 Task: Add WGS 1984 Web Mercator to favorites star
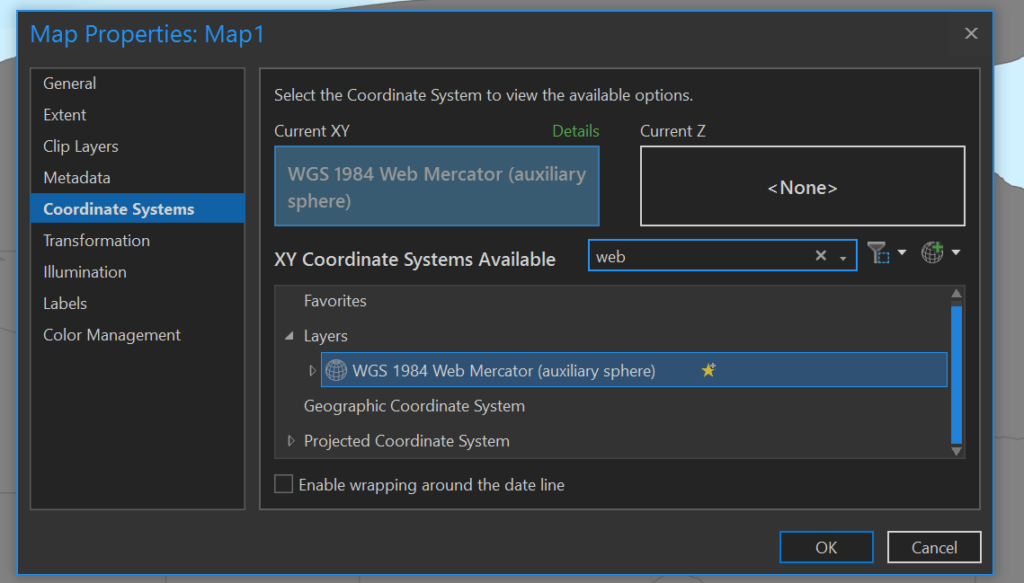pyautogui.click(x=709, y=370)
